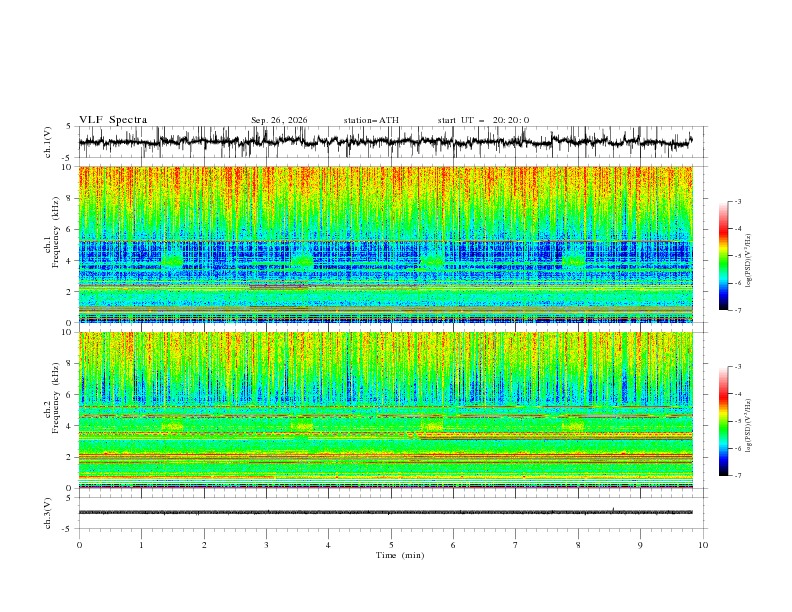Click the green burst near 4 kHz in ch.1 at 8 min
Screen dimensions: 792x612
click(x=573, y=260)
